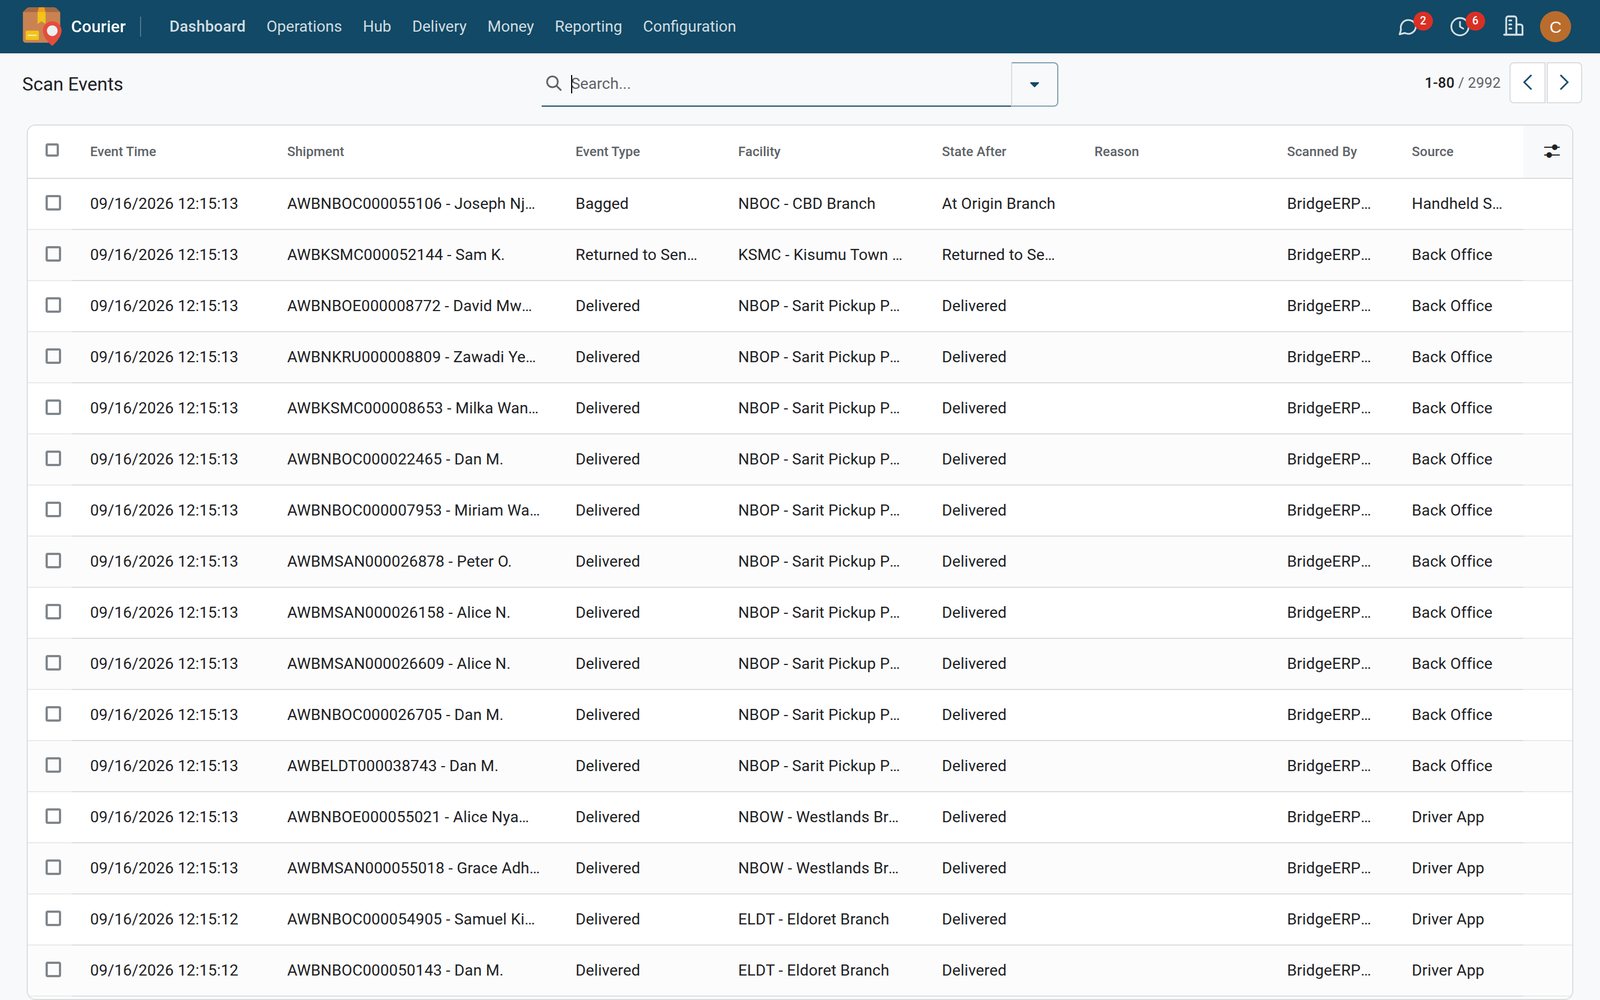Open the messages icon with badge 2
The image size is (1600, 1000).
click(1408, 27)
